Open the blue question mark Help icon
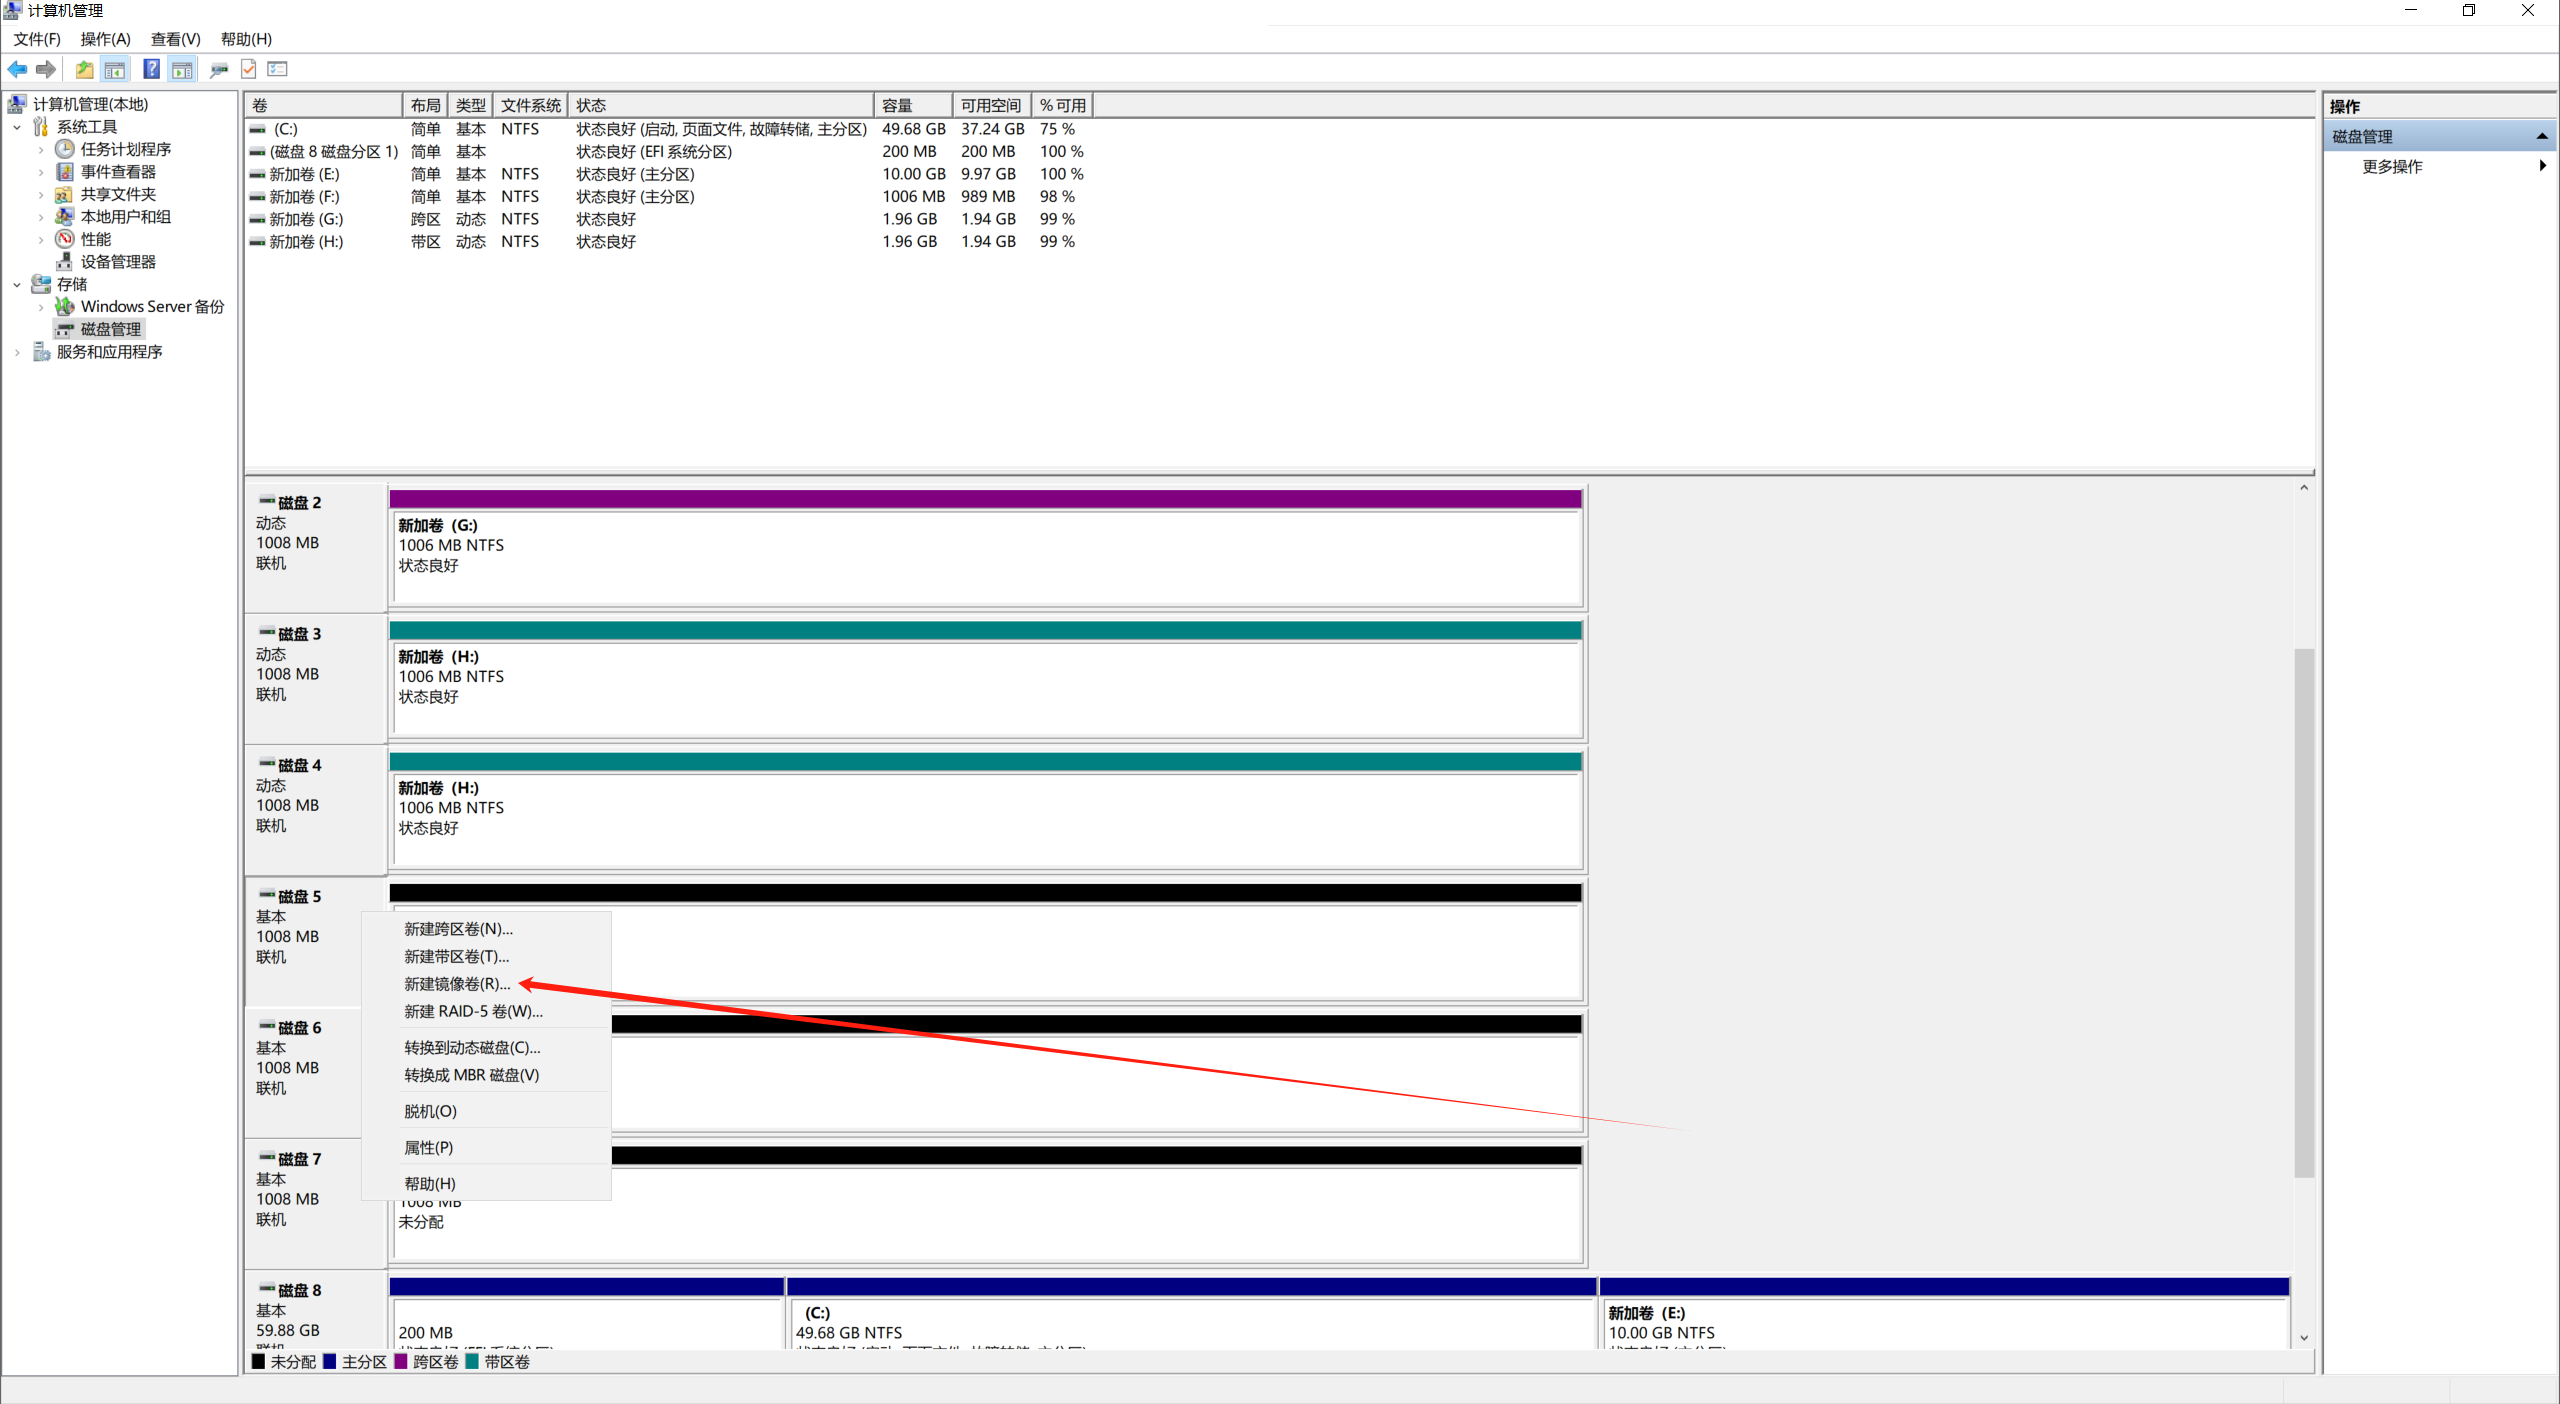 point(151,69)
